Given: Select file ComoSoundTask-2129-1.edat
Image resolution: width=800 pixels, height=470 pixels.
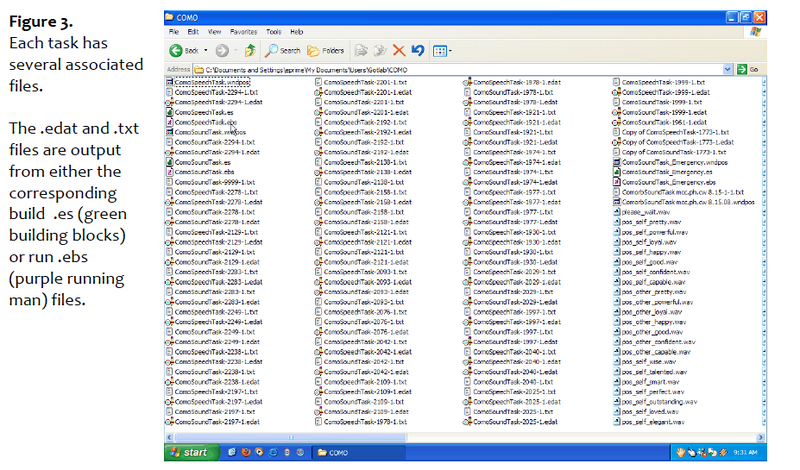Looking at the screenshot, I should (213, 262).
